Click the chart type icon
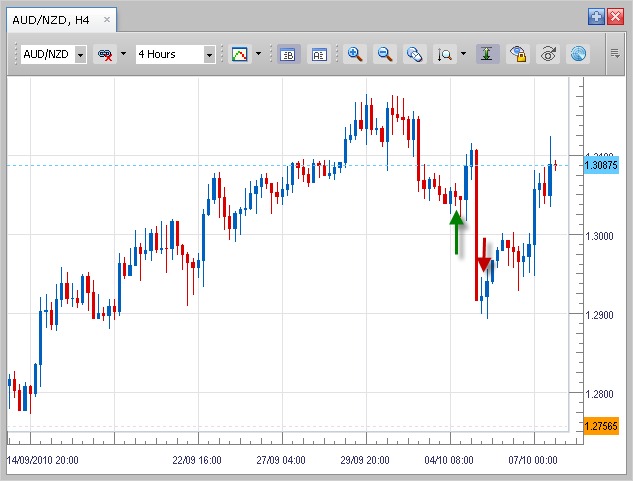Image resolution: width=633 pixels, height=481 pixels. (x=239, y=54)
